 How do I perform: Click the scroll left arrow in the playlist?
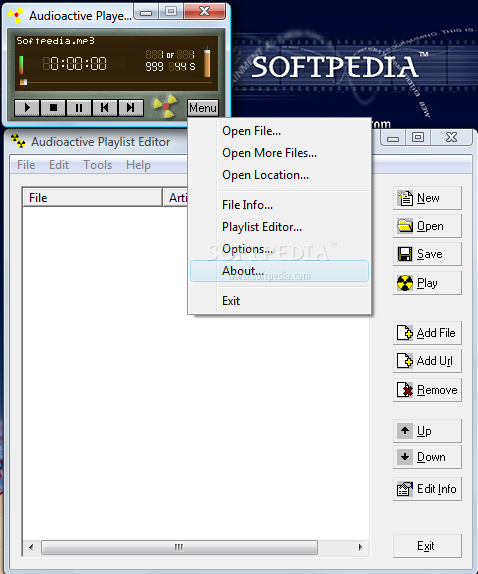(x=31, y=547)
